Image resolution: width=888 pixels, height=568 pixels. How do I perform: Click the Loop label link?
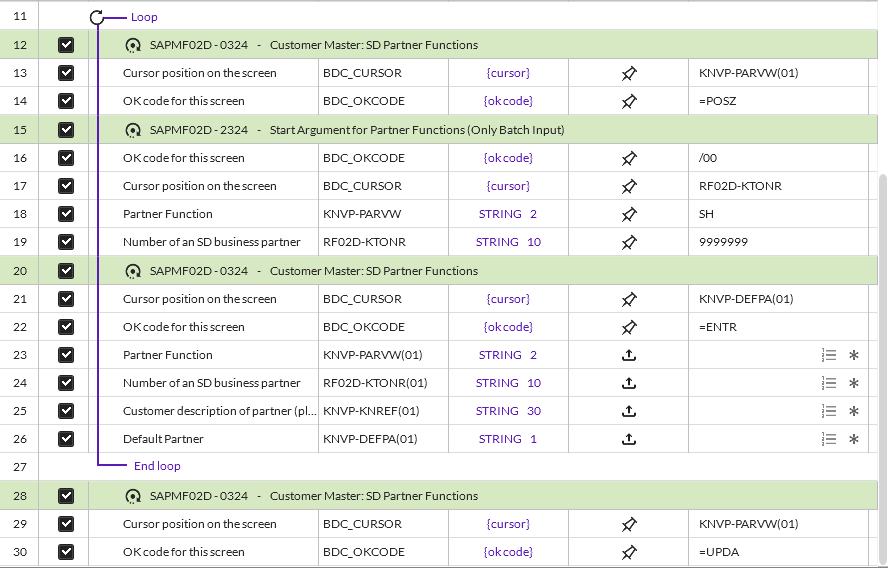[x=144, y=17]
